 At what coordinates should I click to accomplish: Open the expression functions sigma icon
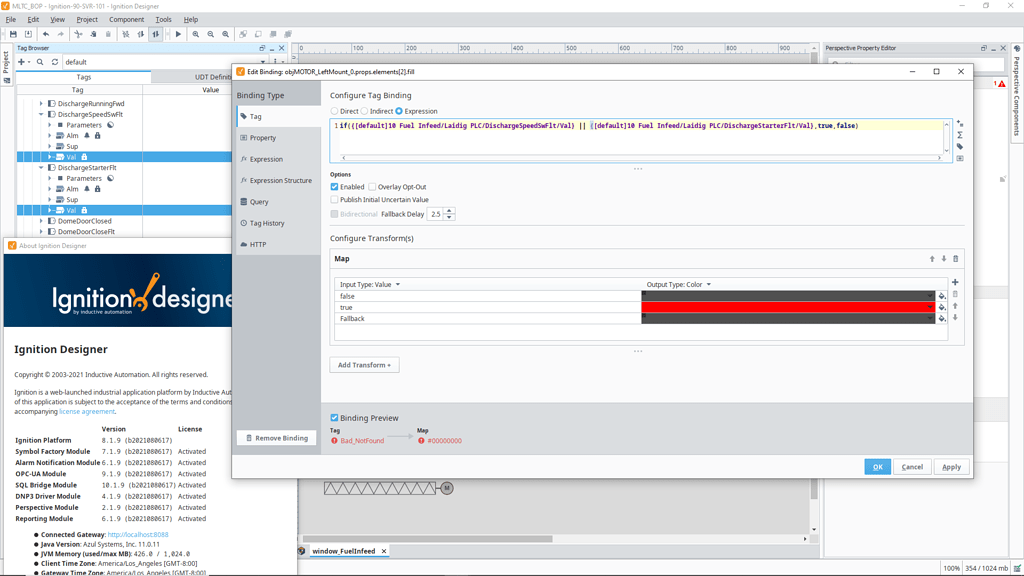point(960,134)
